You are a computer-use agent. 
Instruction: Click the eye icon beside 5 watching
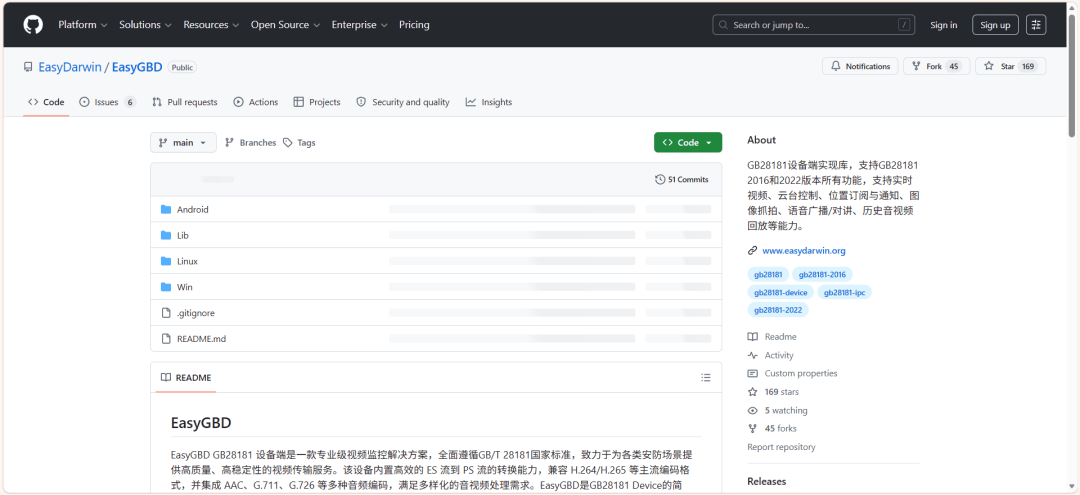tap(752, 410)
